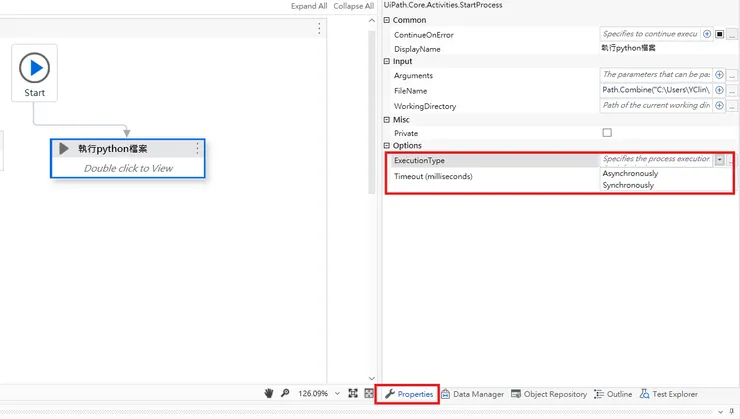Open the 執行python檔案 activity options menu
This screenshot has width=740, height=419.
coord(197,149)
